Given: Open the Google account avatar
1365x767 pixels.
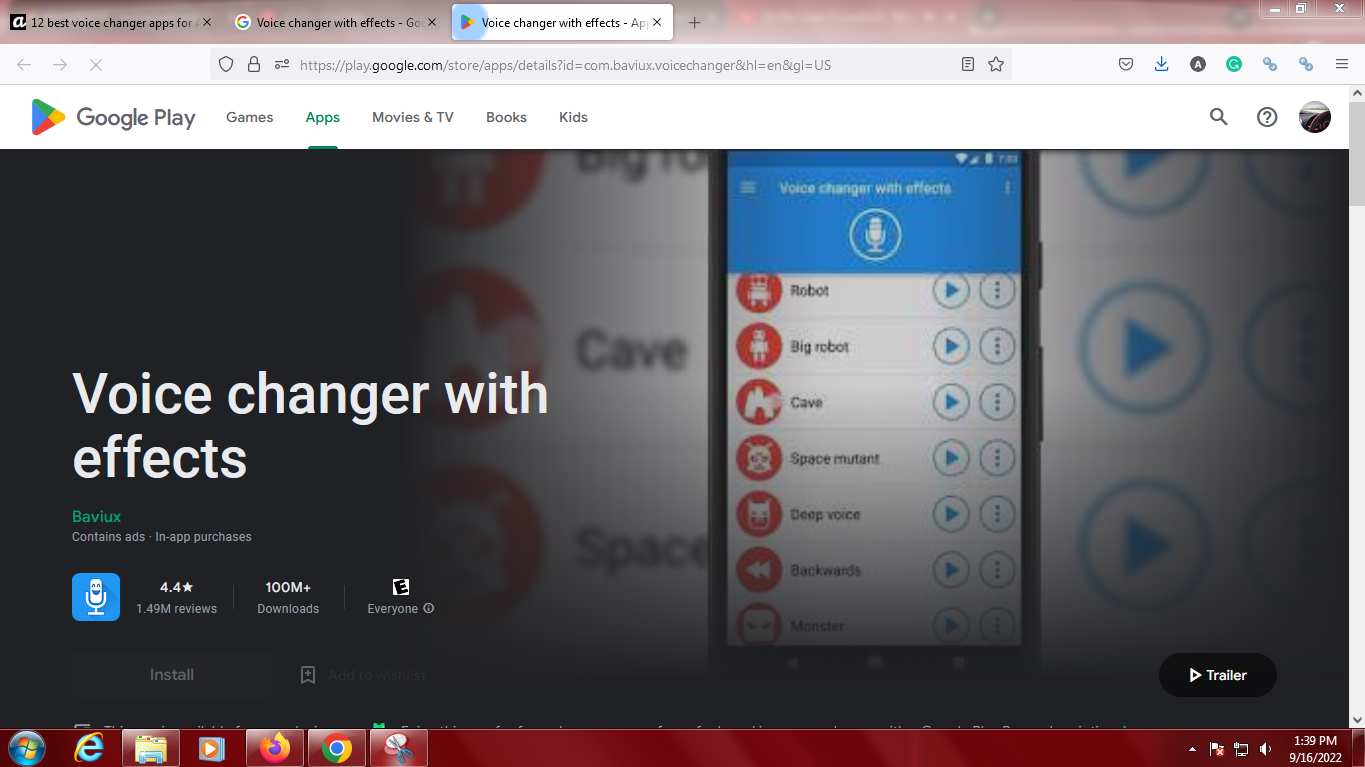Looking at the screenshot, I should [x=1315, y=117].
